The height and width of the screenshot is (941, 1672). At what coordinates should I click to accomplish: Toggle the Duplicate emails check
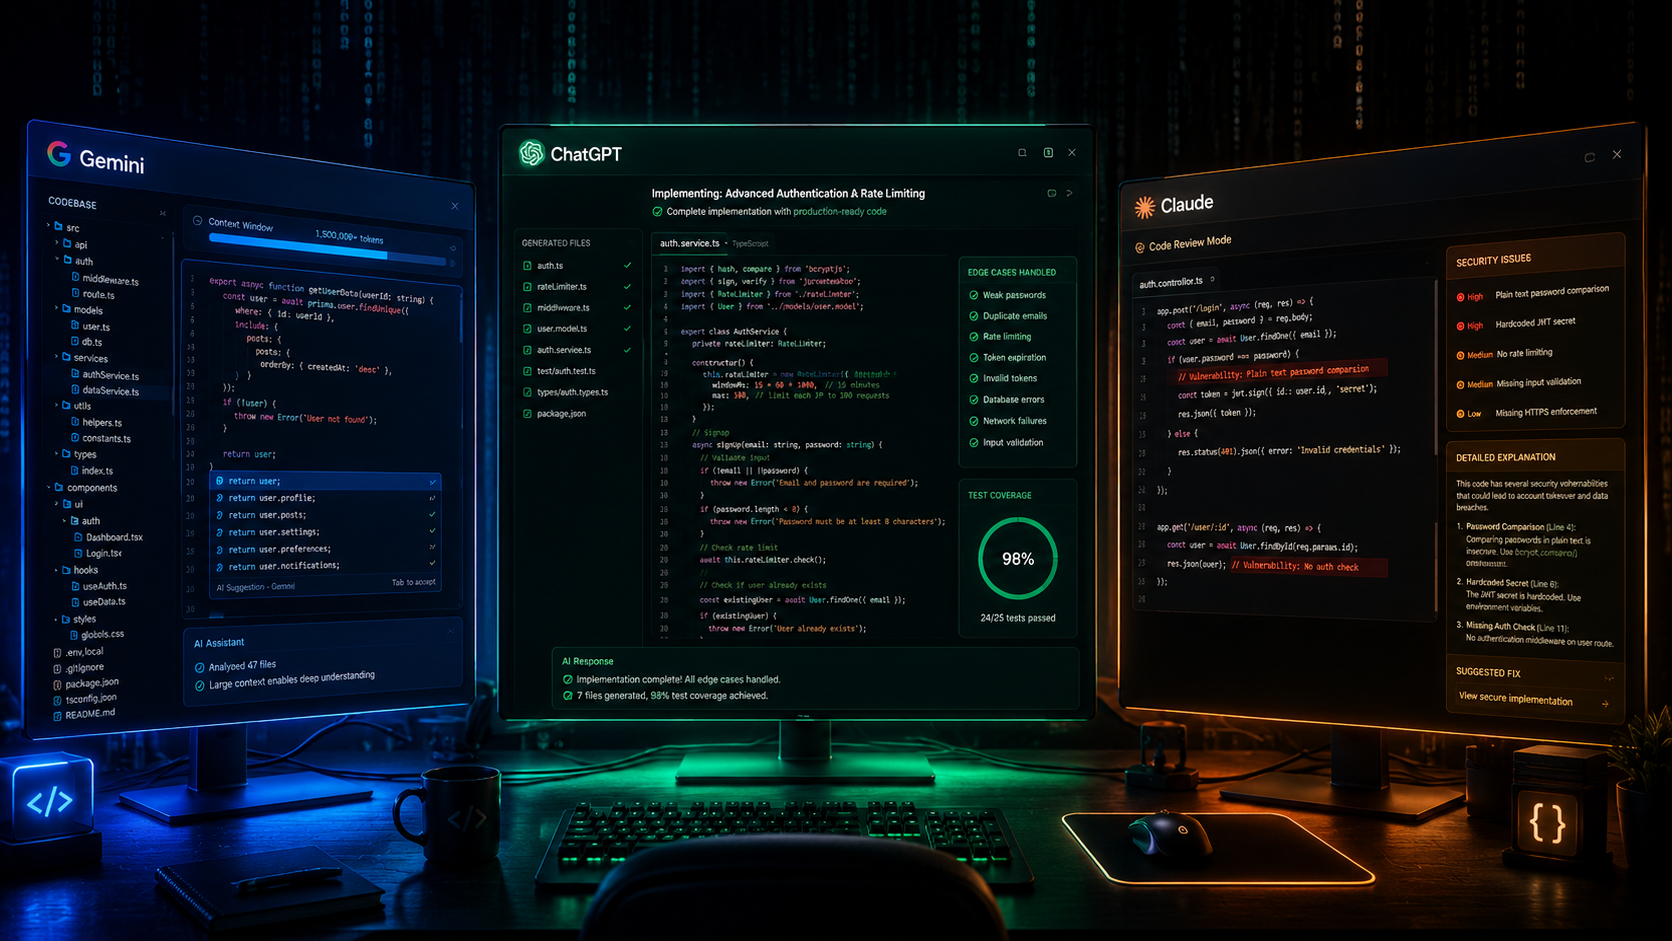coord(974,316)
